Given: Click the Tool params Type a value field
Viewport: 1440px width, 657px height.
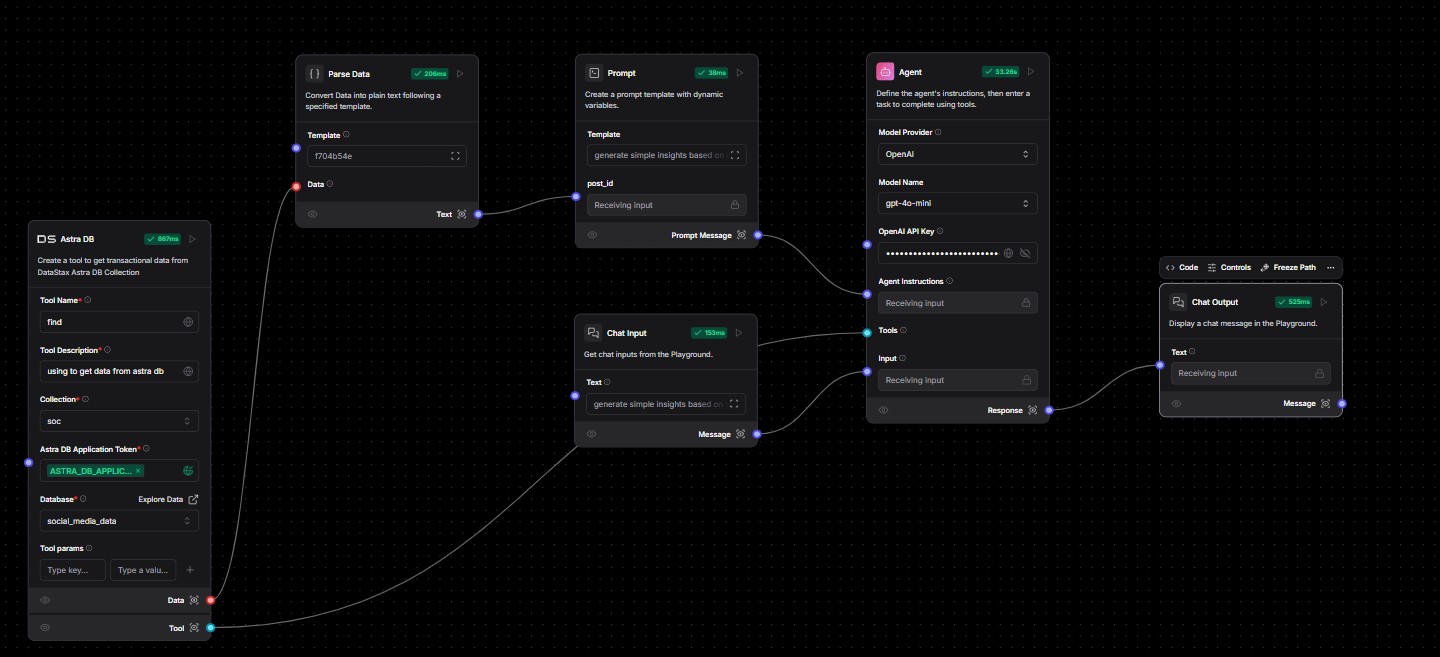Looking at the screenshot, I should coord(143,570).
